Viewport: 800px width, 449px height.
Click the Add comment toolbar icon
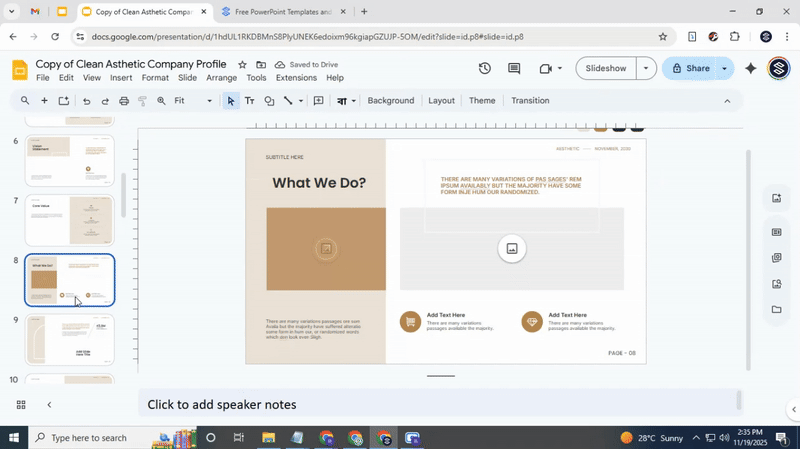point(318,101)
